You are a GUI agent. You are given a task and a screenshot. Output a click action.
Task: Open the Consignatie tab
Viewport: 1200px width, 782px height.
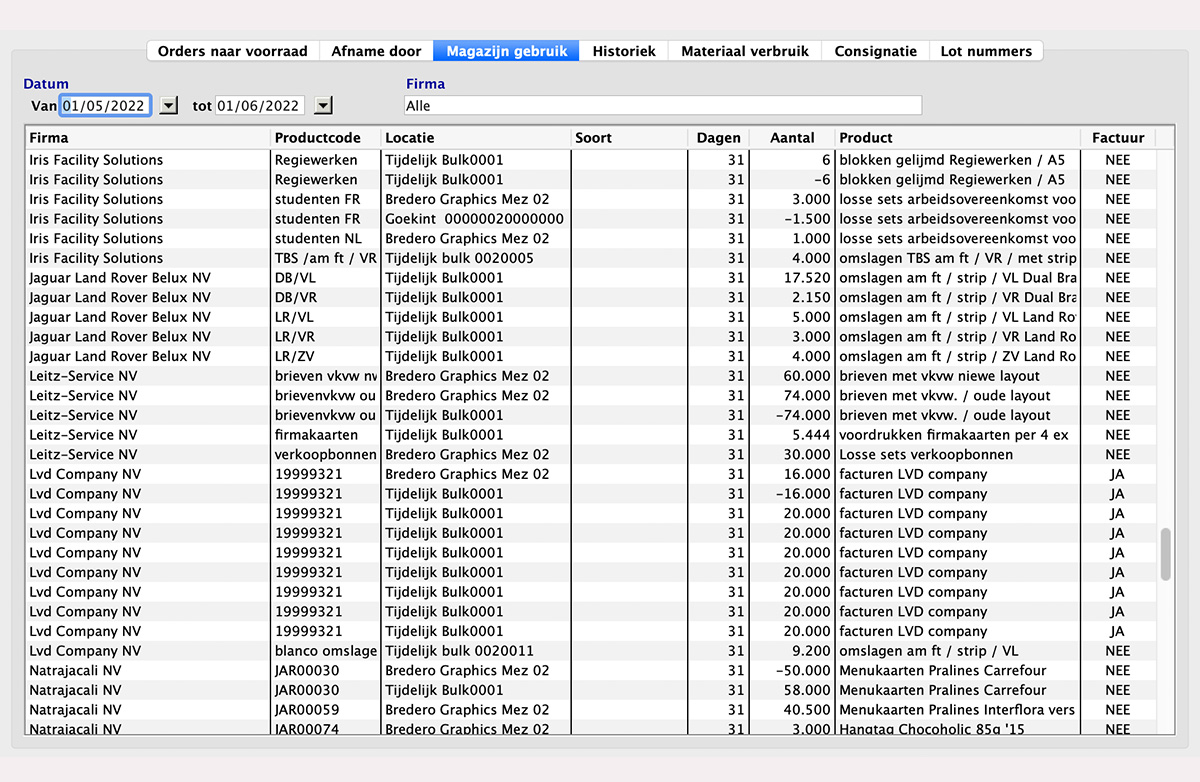[x=875, y=51]
